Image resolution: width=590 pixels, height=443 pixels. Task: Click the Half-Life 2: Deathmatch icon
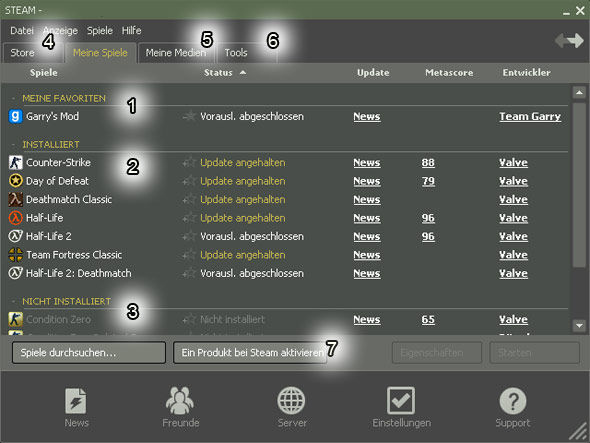(15, 273)
